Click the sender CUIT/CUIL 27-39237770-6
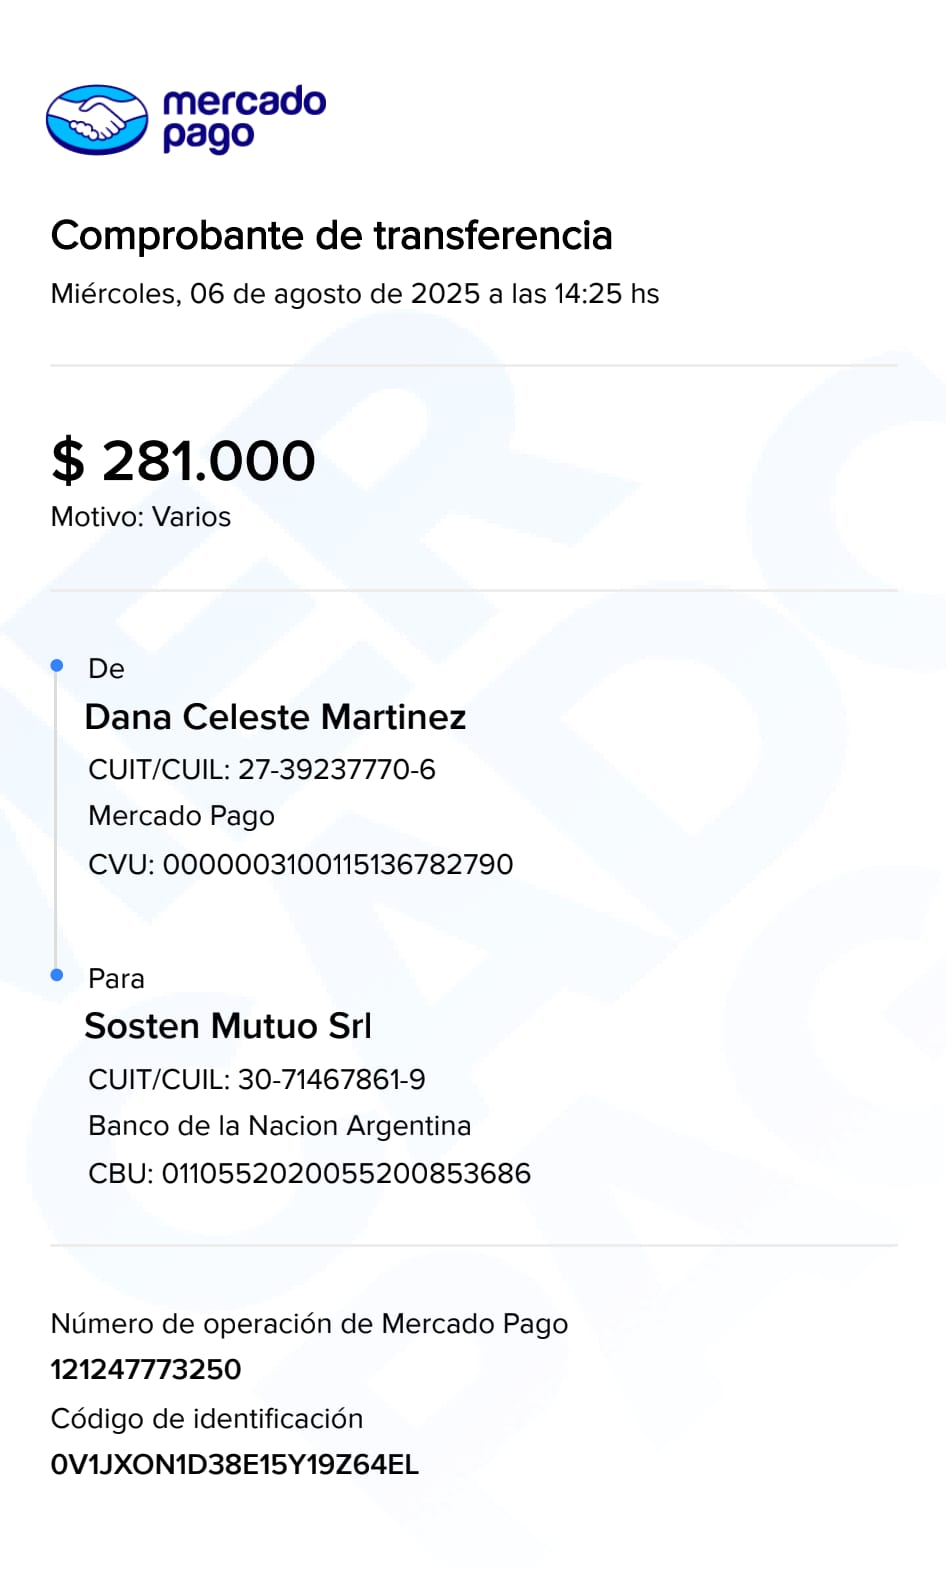The image size is (947, 1572). click(x=262, y=770)
